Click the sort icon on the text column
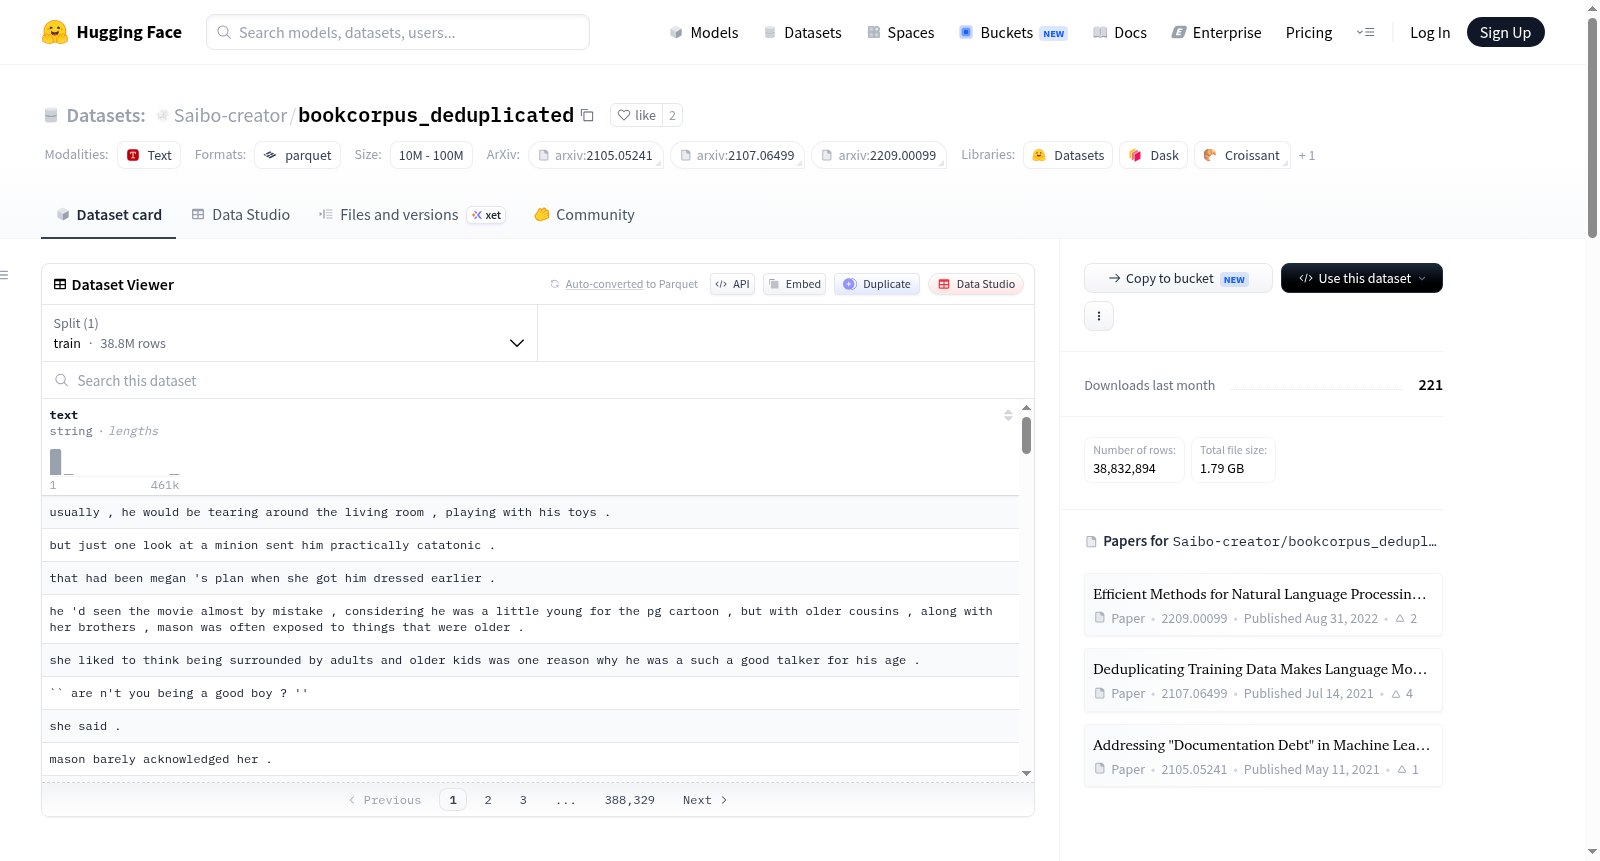This screenshot has width=1600, height=861. pyautogui.click(x=1008, y=415)
